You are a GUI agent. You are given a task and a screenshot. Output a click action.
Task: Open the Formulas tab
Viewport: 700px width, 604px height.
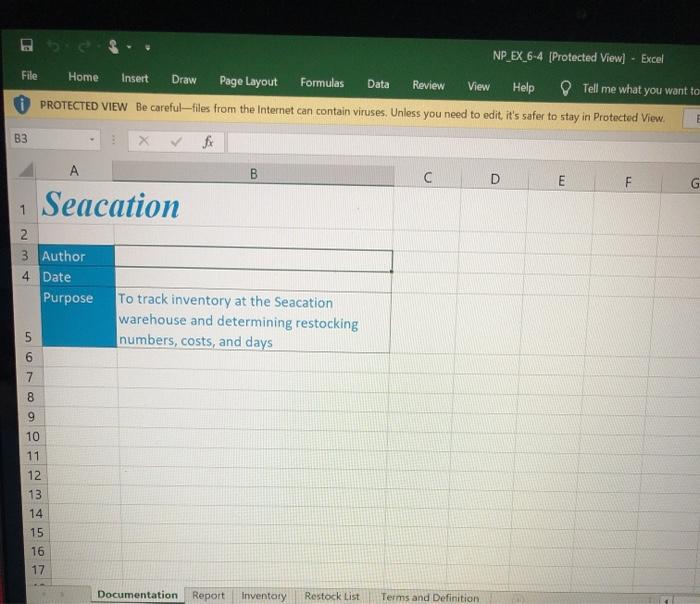[x=322, y=83]
